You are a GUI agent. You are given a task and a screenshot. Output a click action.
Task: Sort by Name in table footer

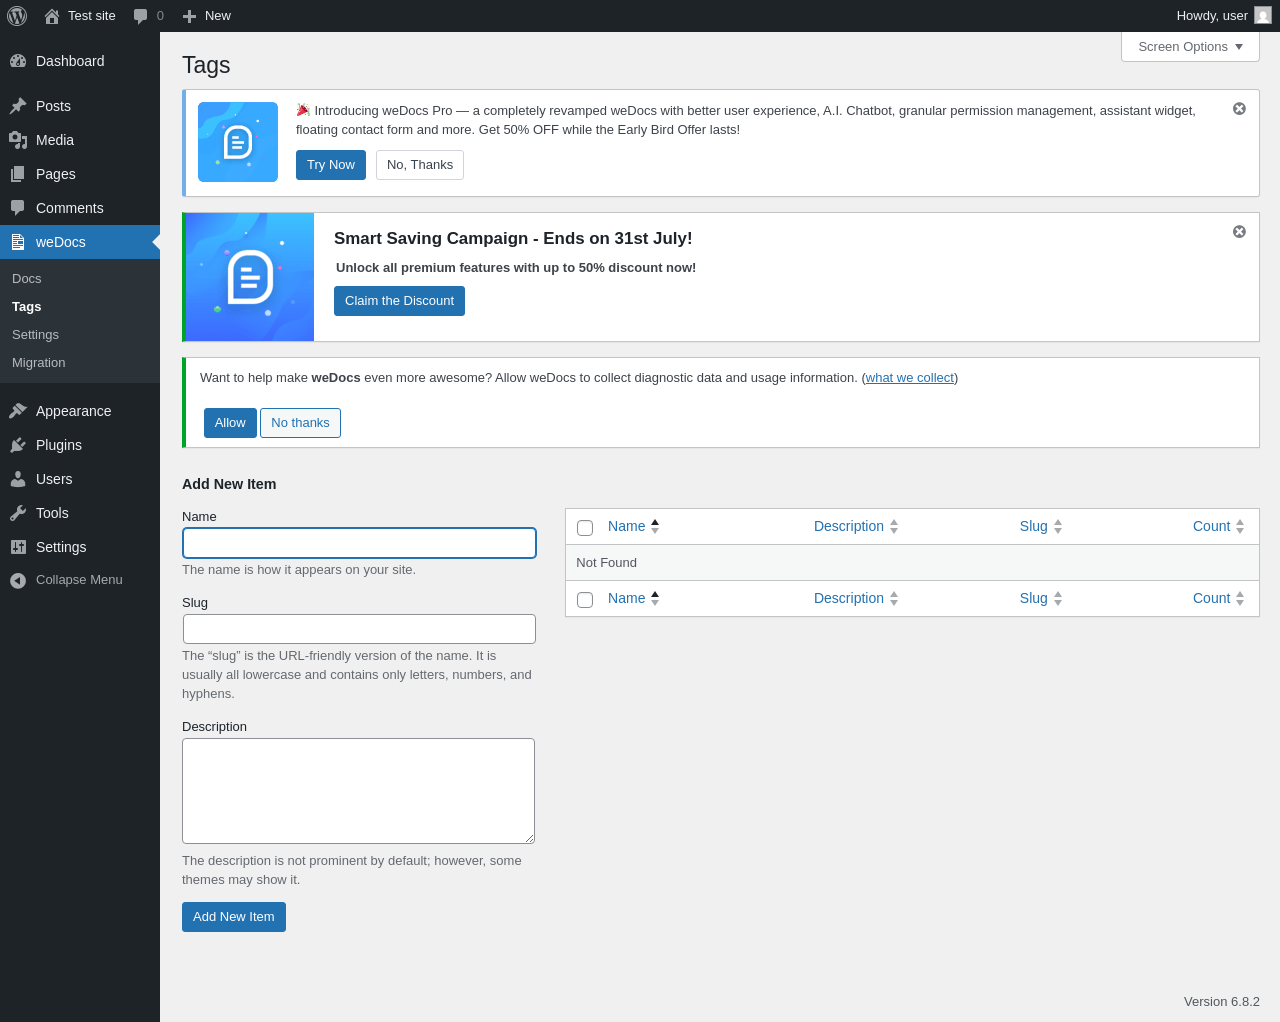point(633,598)
